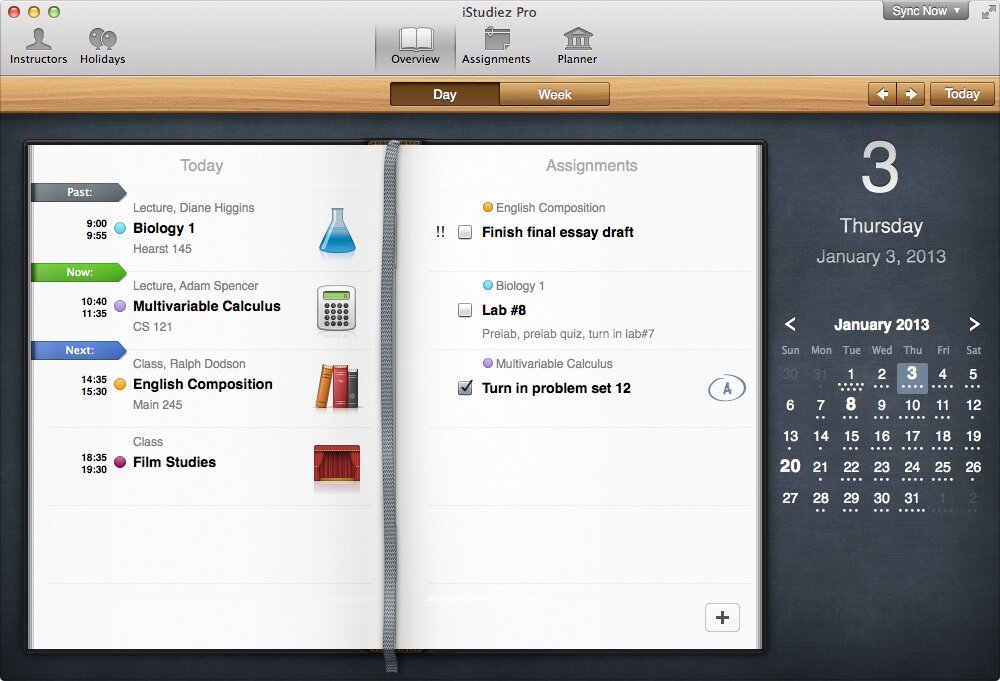Click the double exclamation priority mark
Viewport: 1000px width, 681px height.
[440, 232]
